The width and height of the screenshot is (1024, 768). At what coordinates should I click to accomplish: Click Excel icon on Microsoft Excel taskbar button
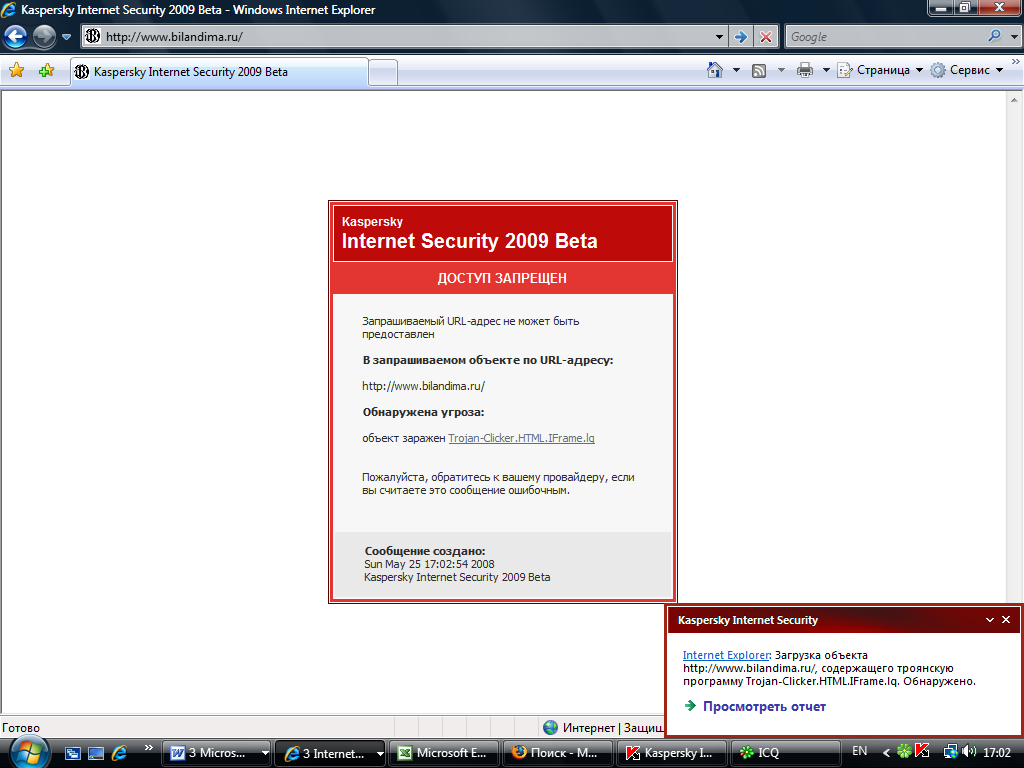click(x=405, y=753)
